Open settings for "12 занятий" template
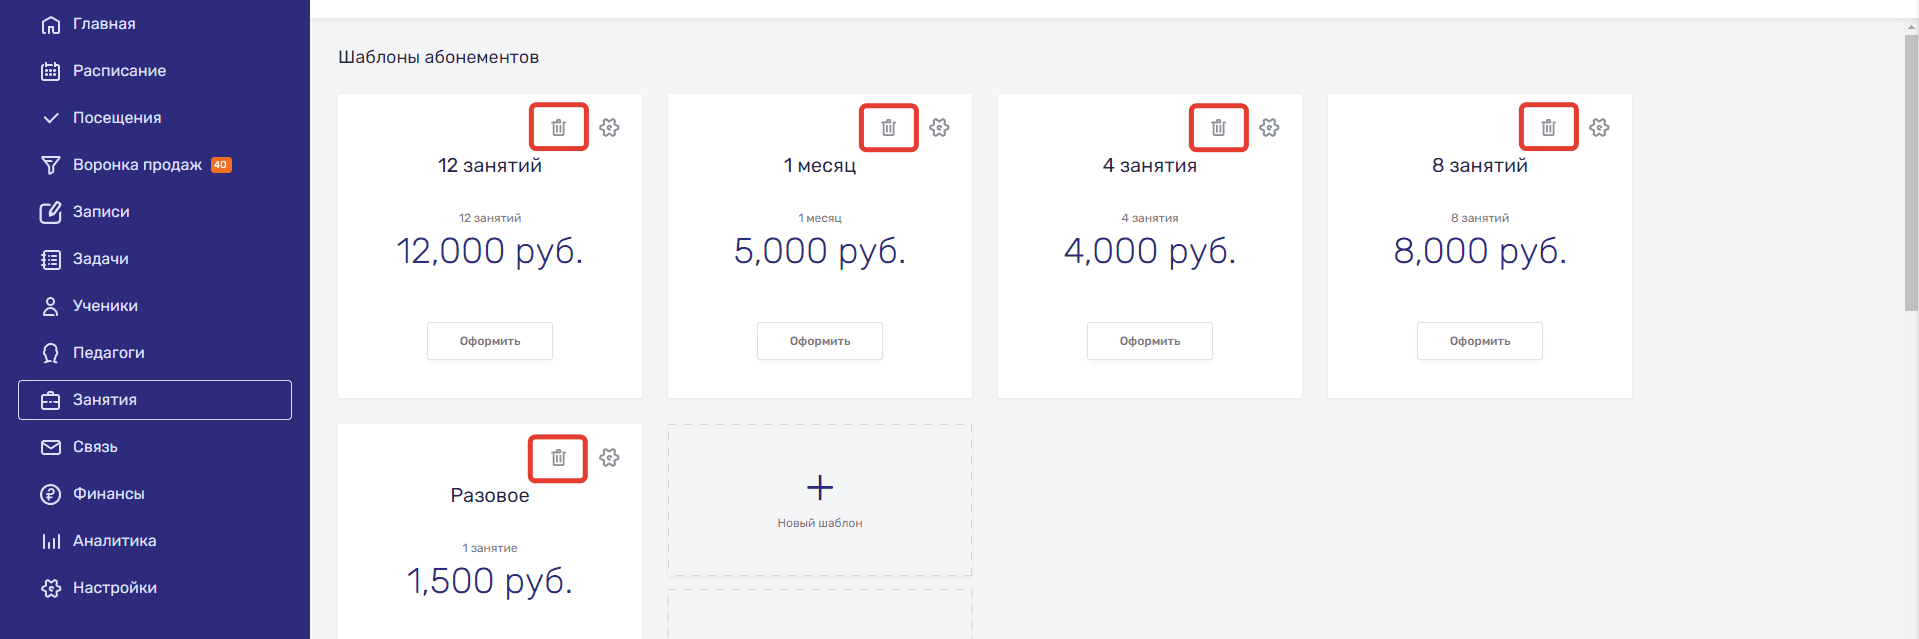This screenshot has height=639, width=1919. point(609,128)
